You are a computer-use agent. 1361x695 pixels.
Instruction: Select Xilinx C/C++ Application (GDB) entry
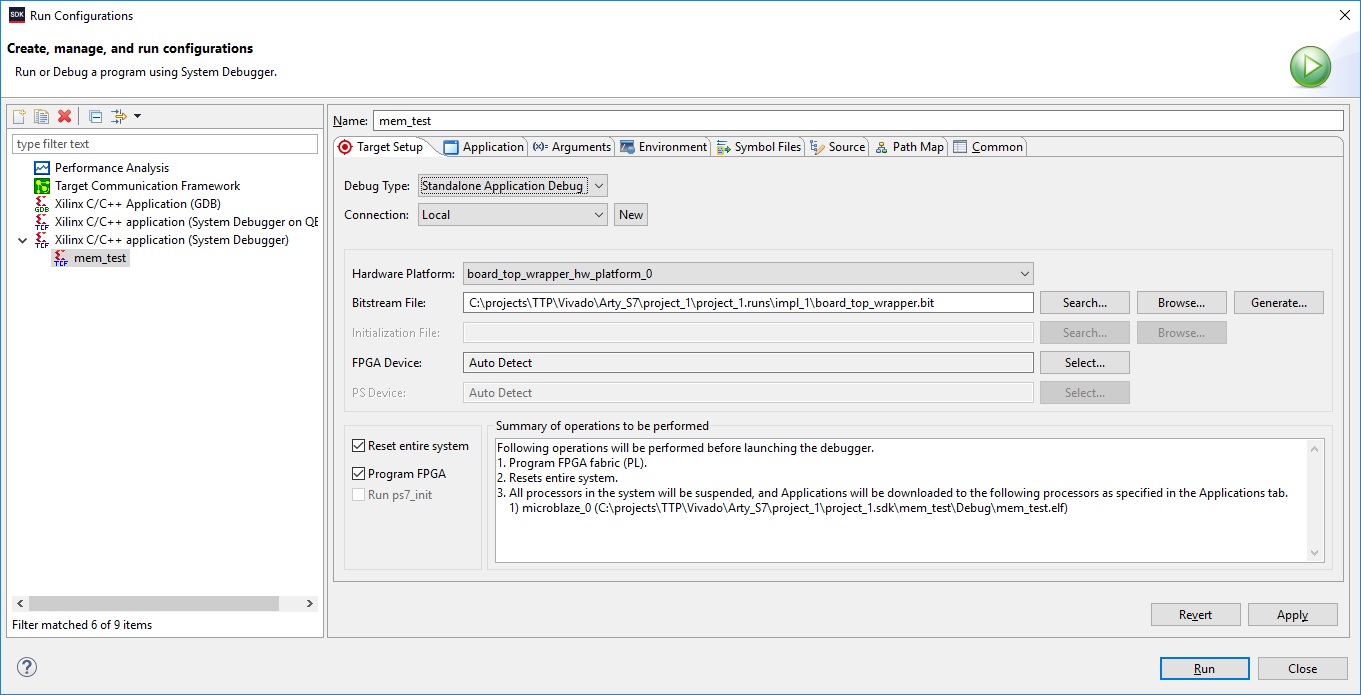pos(137,204)
